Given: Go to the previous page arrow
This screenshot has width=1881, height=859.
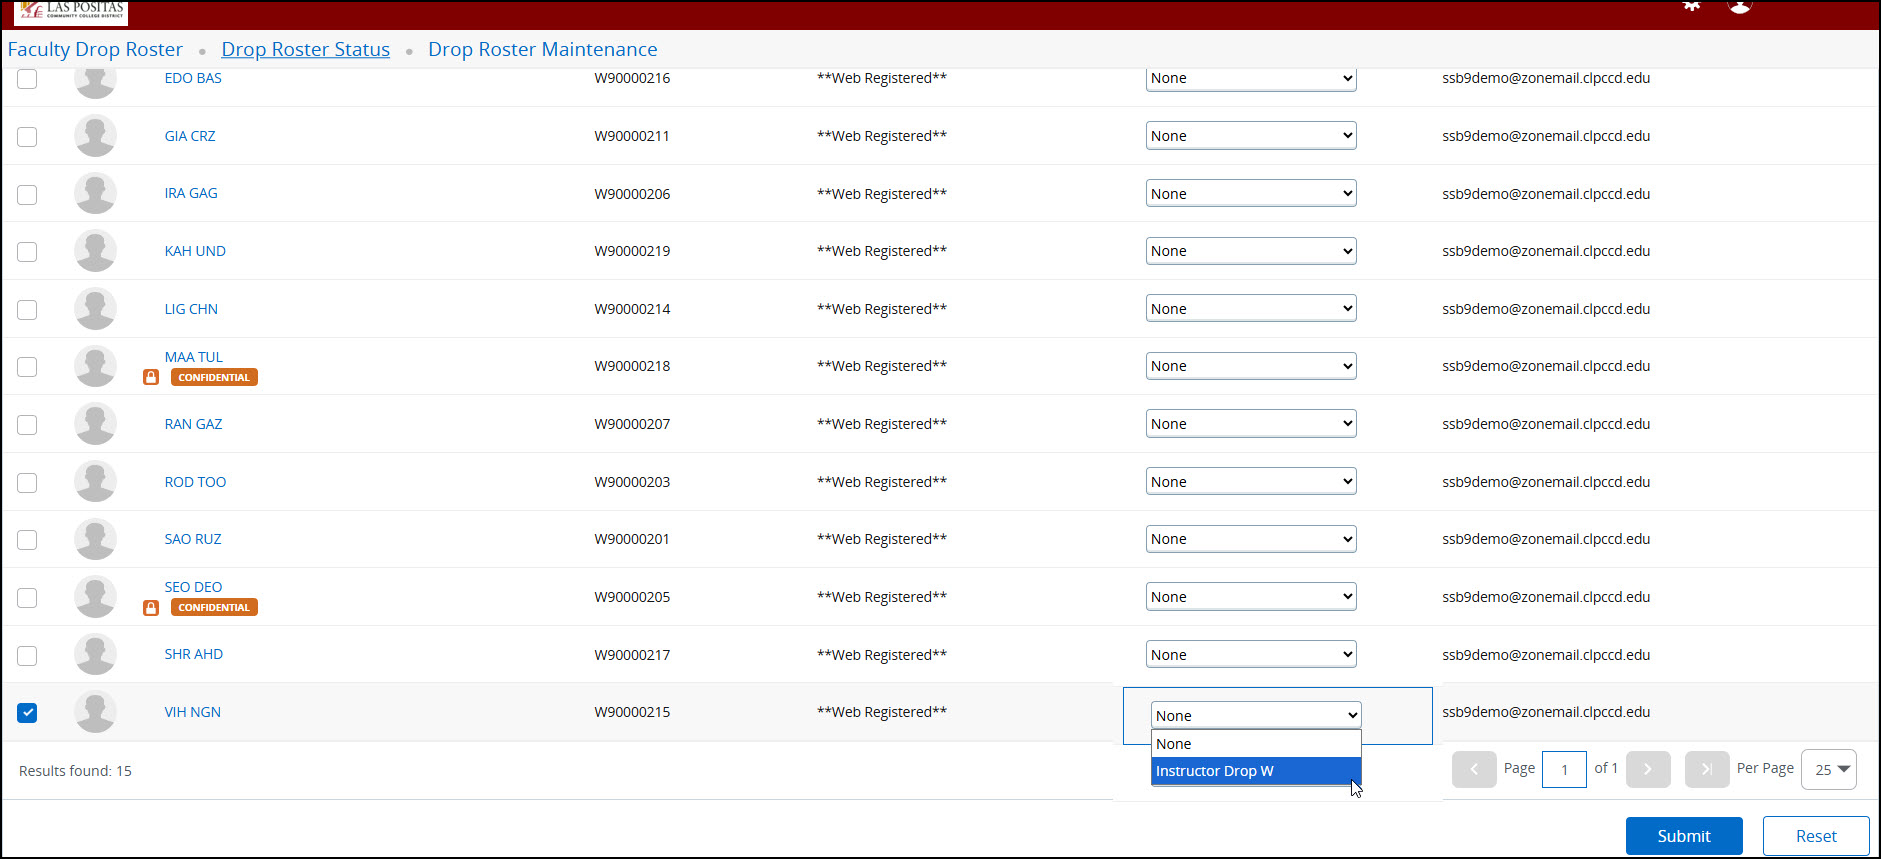Looking at the screenshot, I should (1474, 769).
